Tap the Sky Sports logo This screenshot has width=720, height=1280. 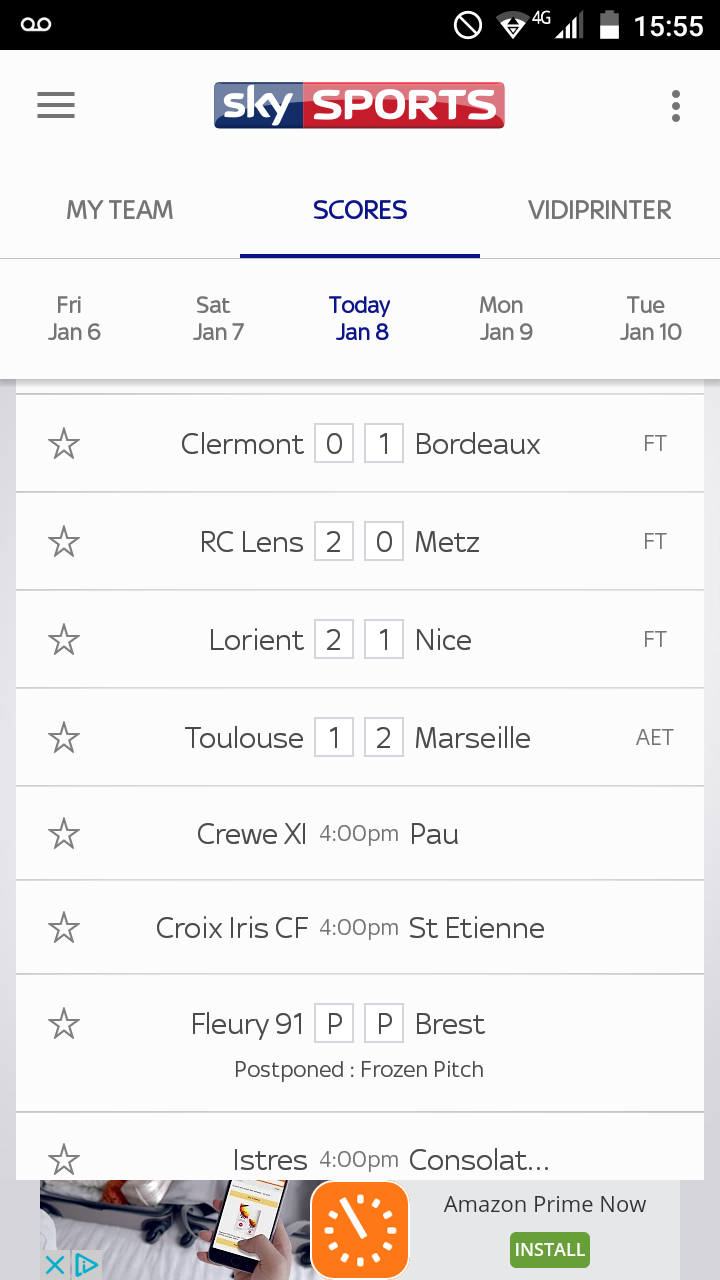pos(359,105)
